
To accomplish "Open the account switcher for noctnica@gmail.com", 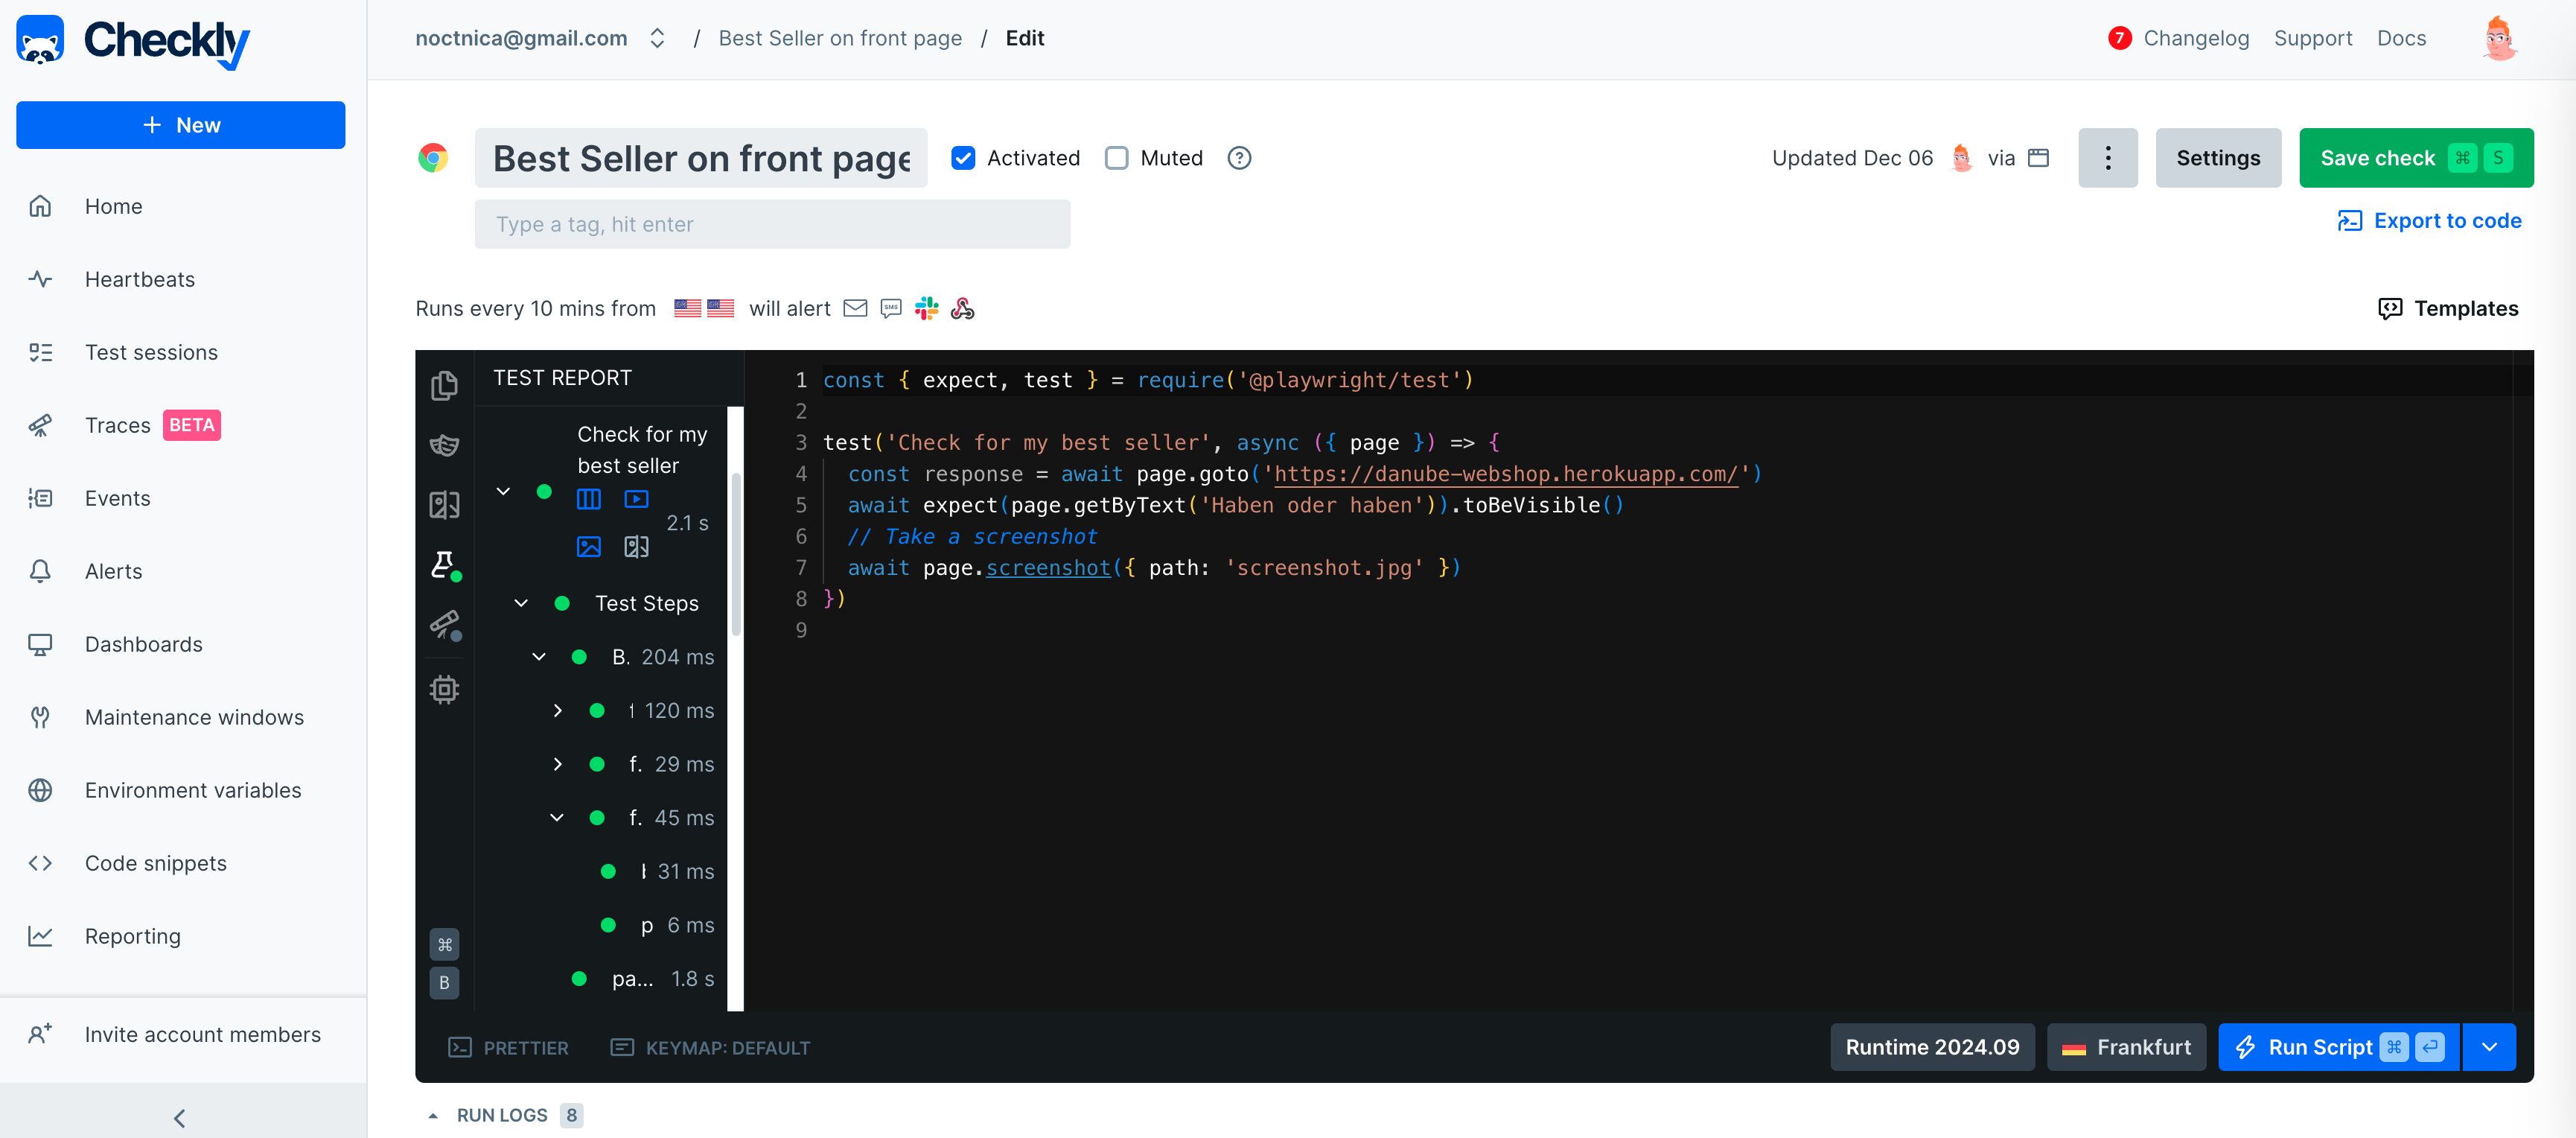I will click(657, 38).
